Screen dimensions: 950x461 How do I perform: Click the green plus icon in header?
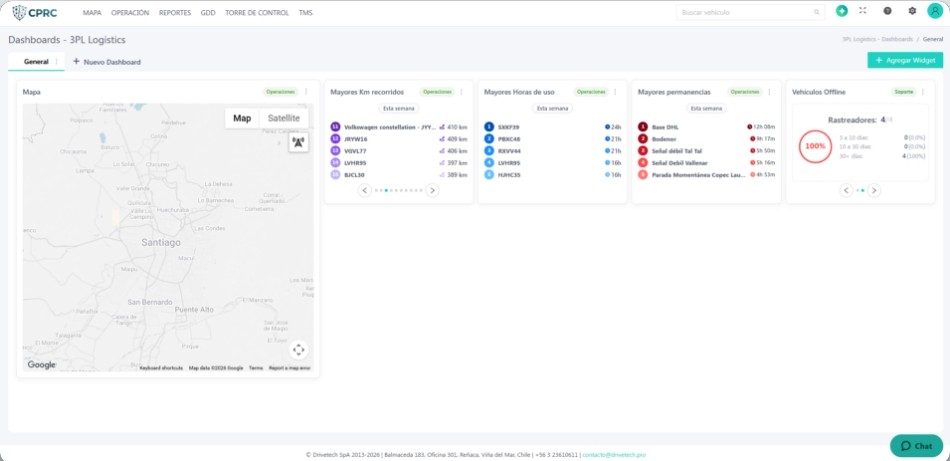click(x=842, y=11)
